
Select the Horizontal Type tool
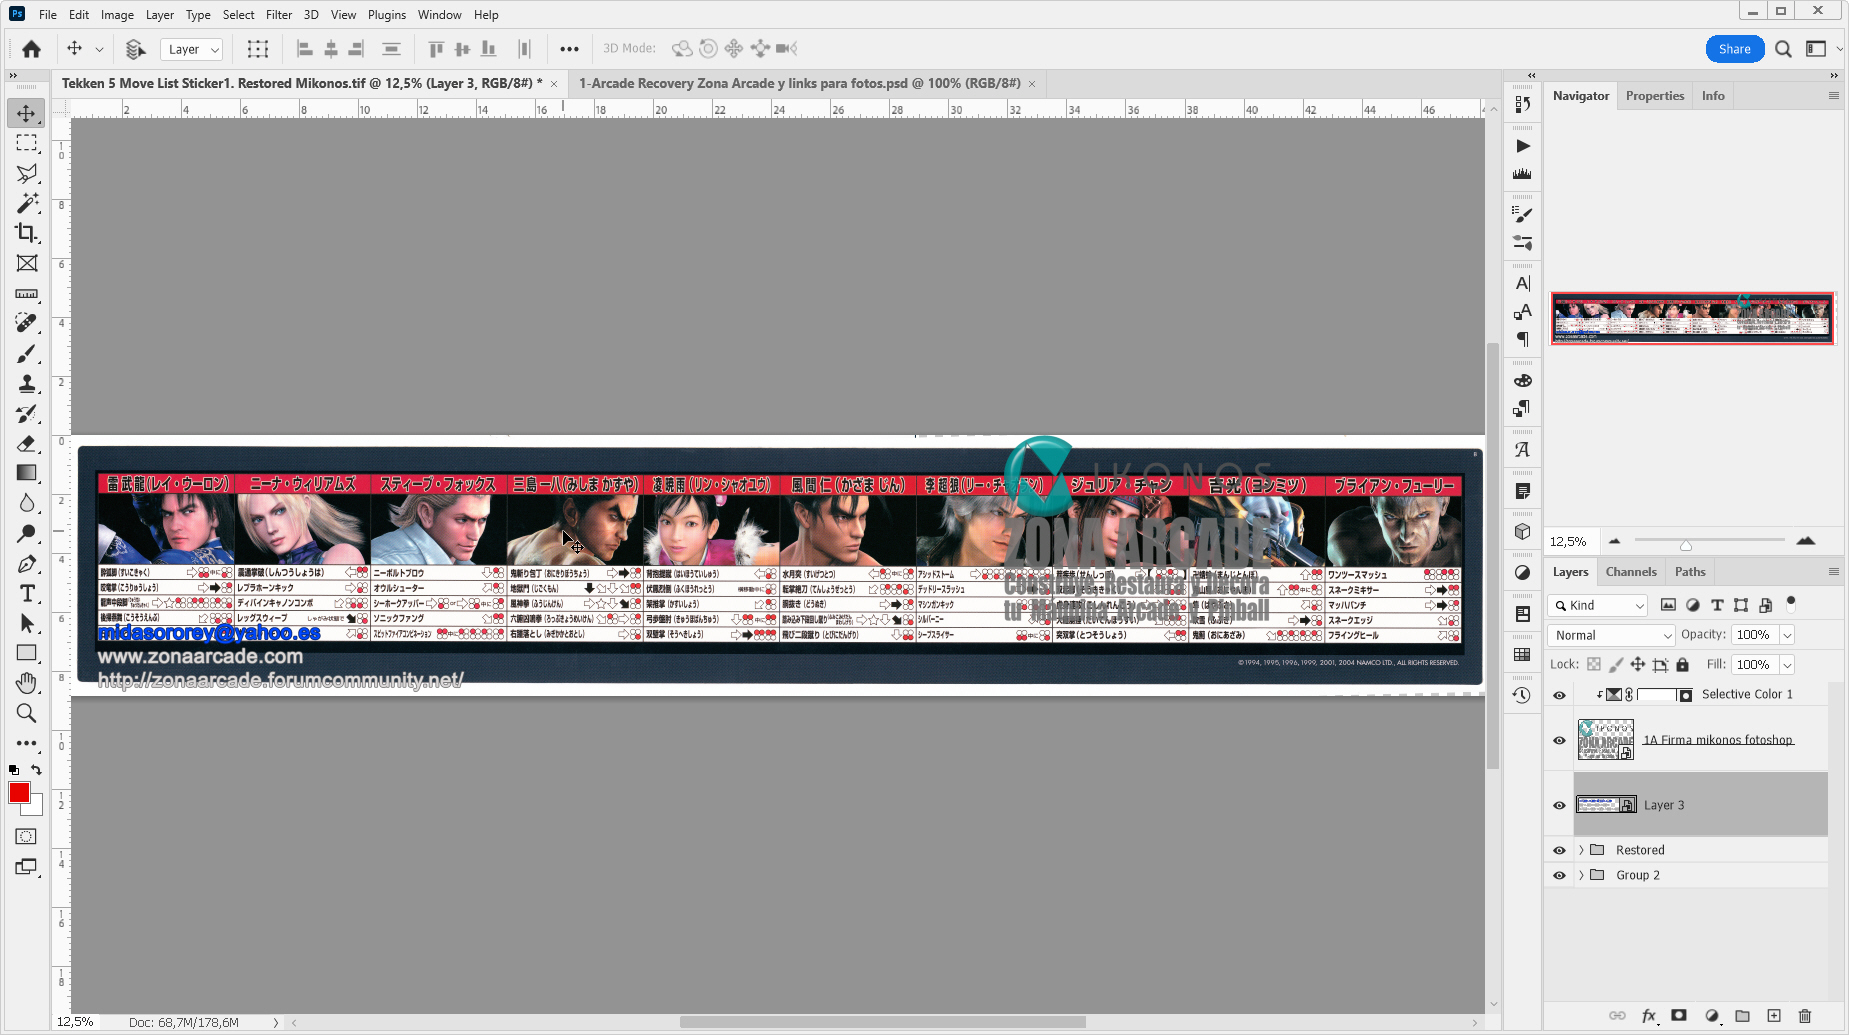coord(27,594)
